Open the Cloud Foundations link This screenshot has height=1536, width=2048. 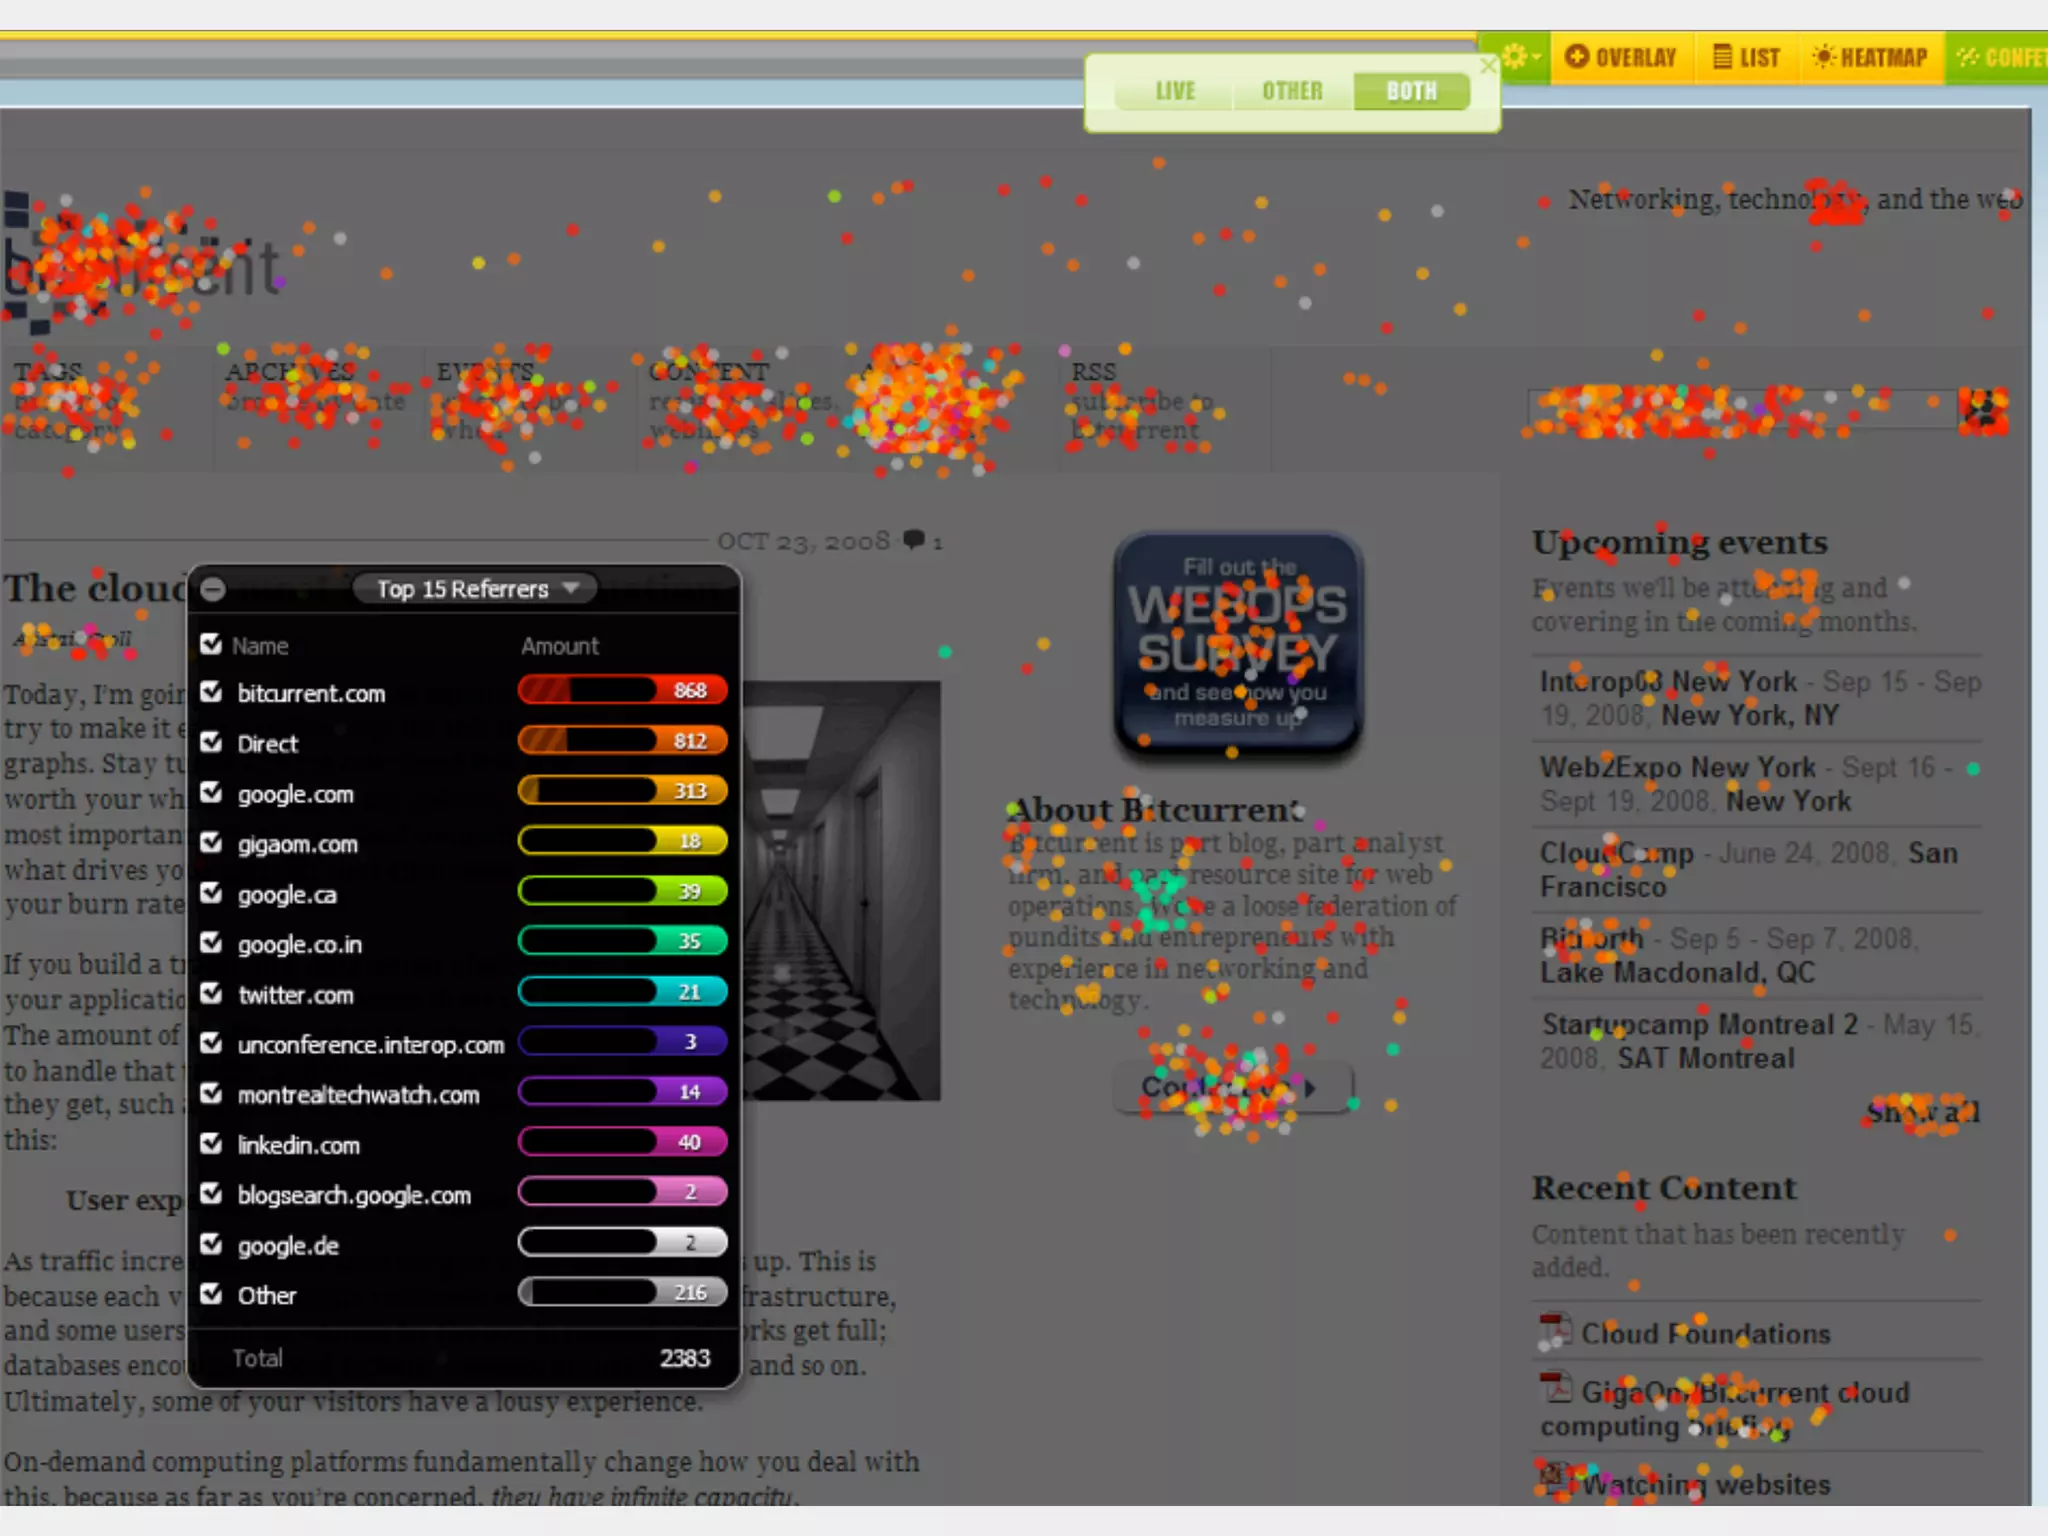pyautogui.click(x=1705, y=1334)
